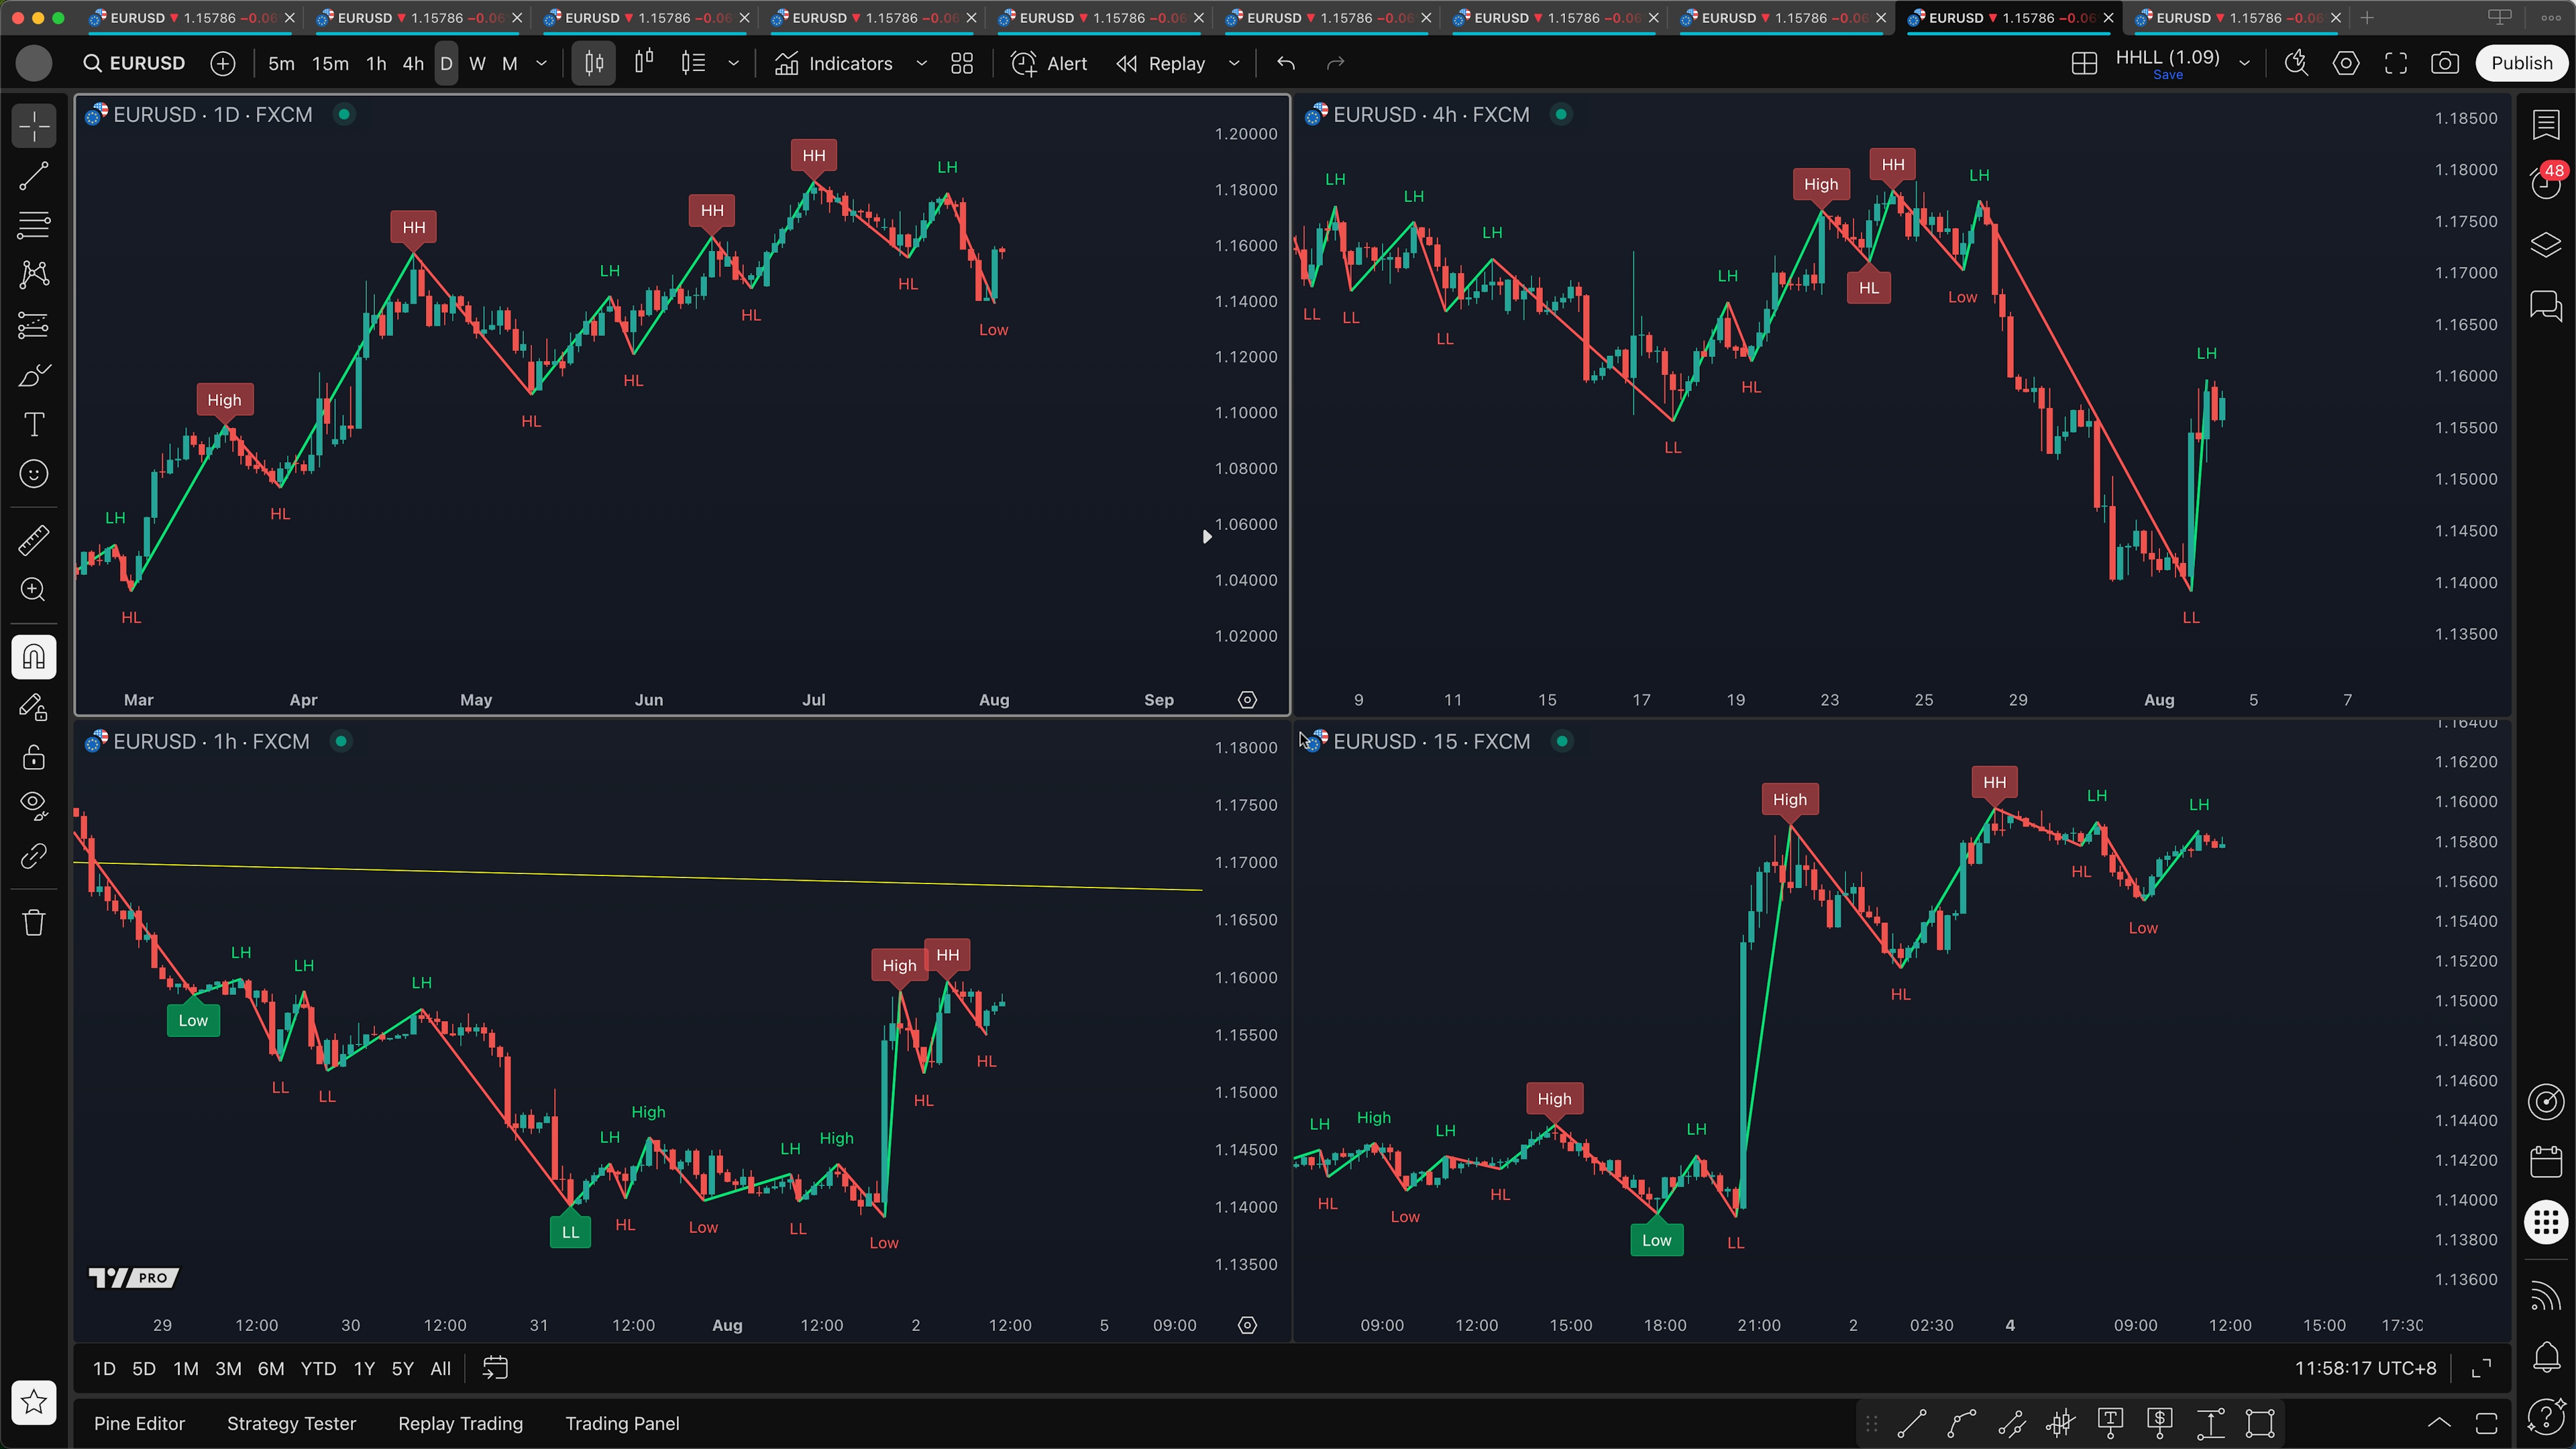Open the Fibonacci retracement tools

(34, 226)
